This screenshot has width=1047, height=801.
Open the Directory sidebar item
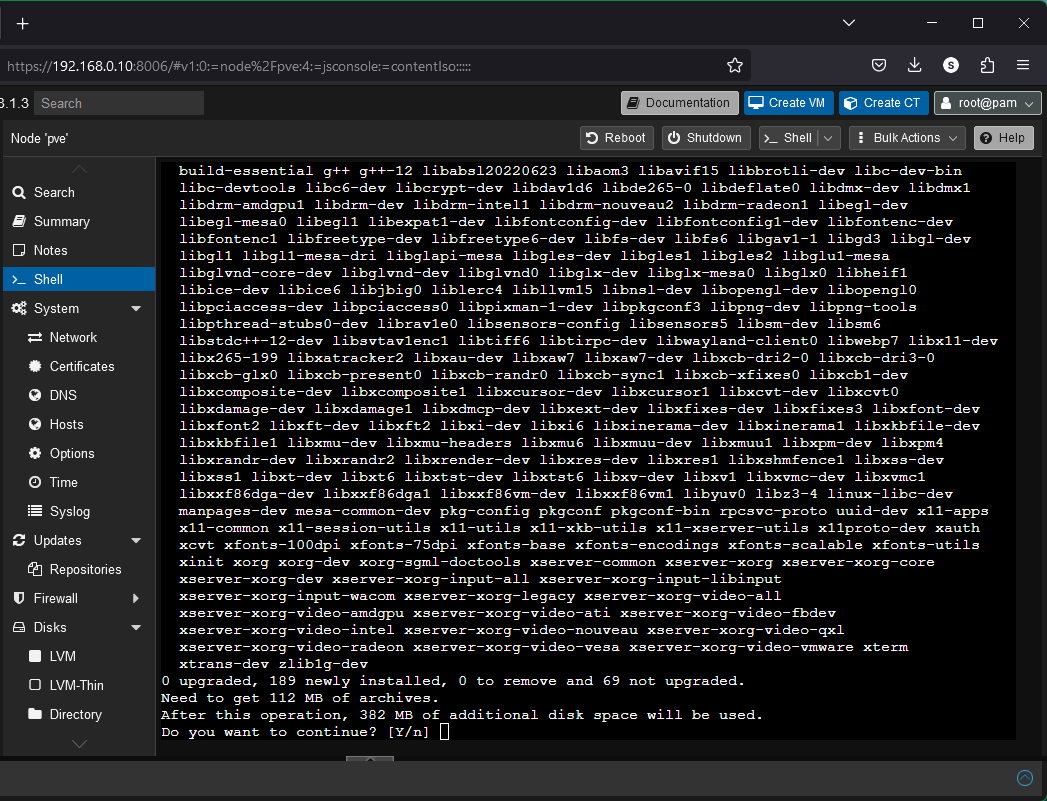(x=79, y=714)
